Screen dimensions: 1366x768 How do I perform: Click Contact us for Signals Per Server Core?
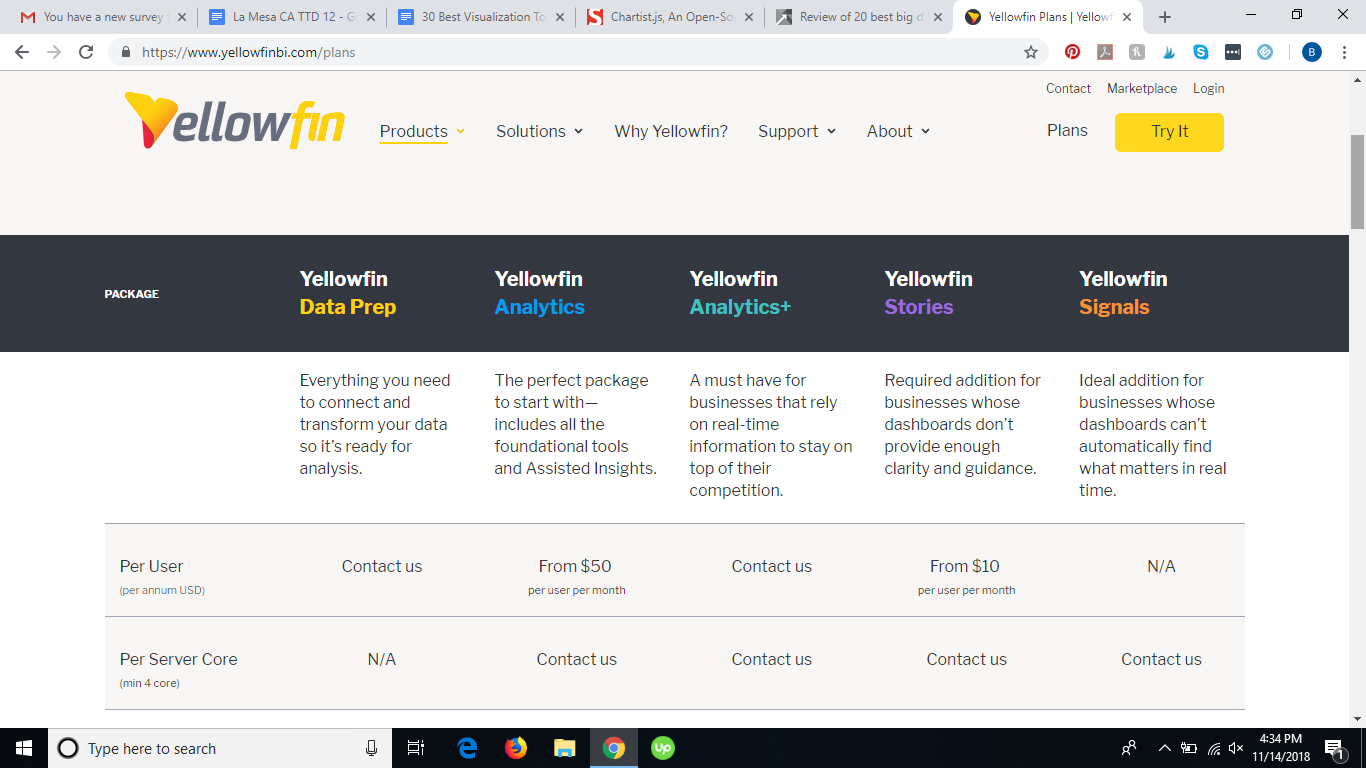[1161, 659]
